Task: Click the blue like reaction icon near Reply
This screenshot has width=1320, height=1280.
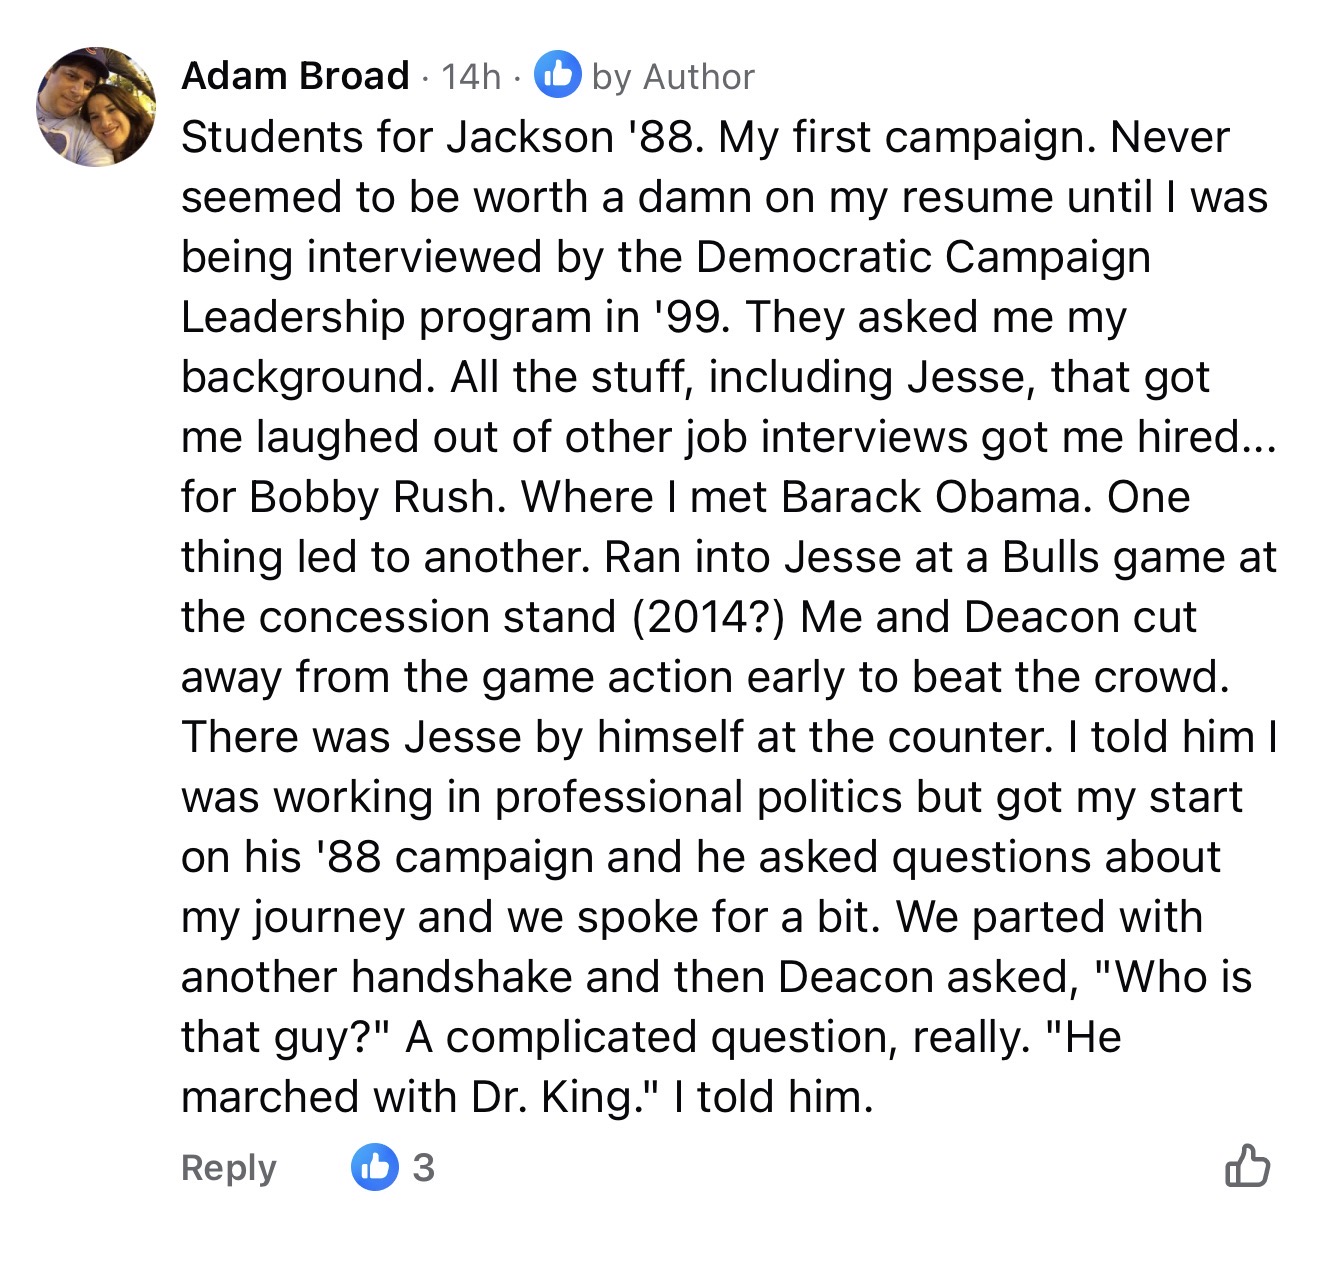Action: 375,1167
